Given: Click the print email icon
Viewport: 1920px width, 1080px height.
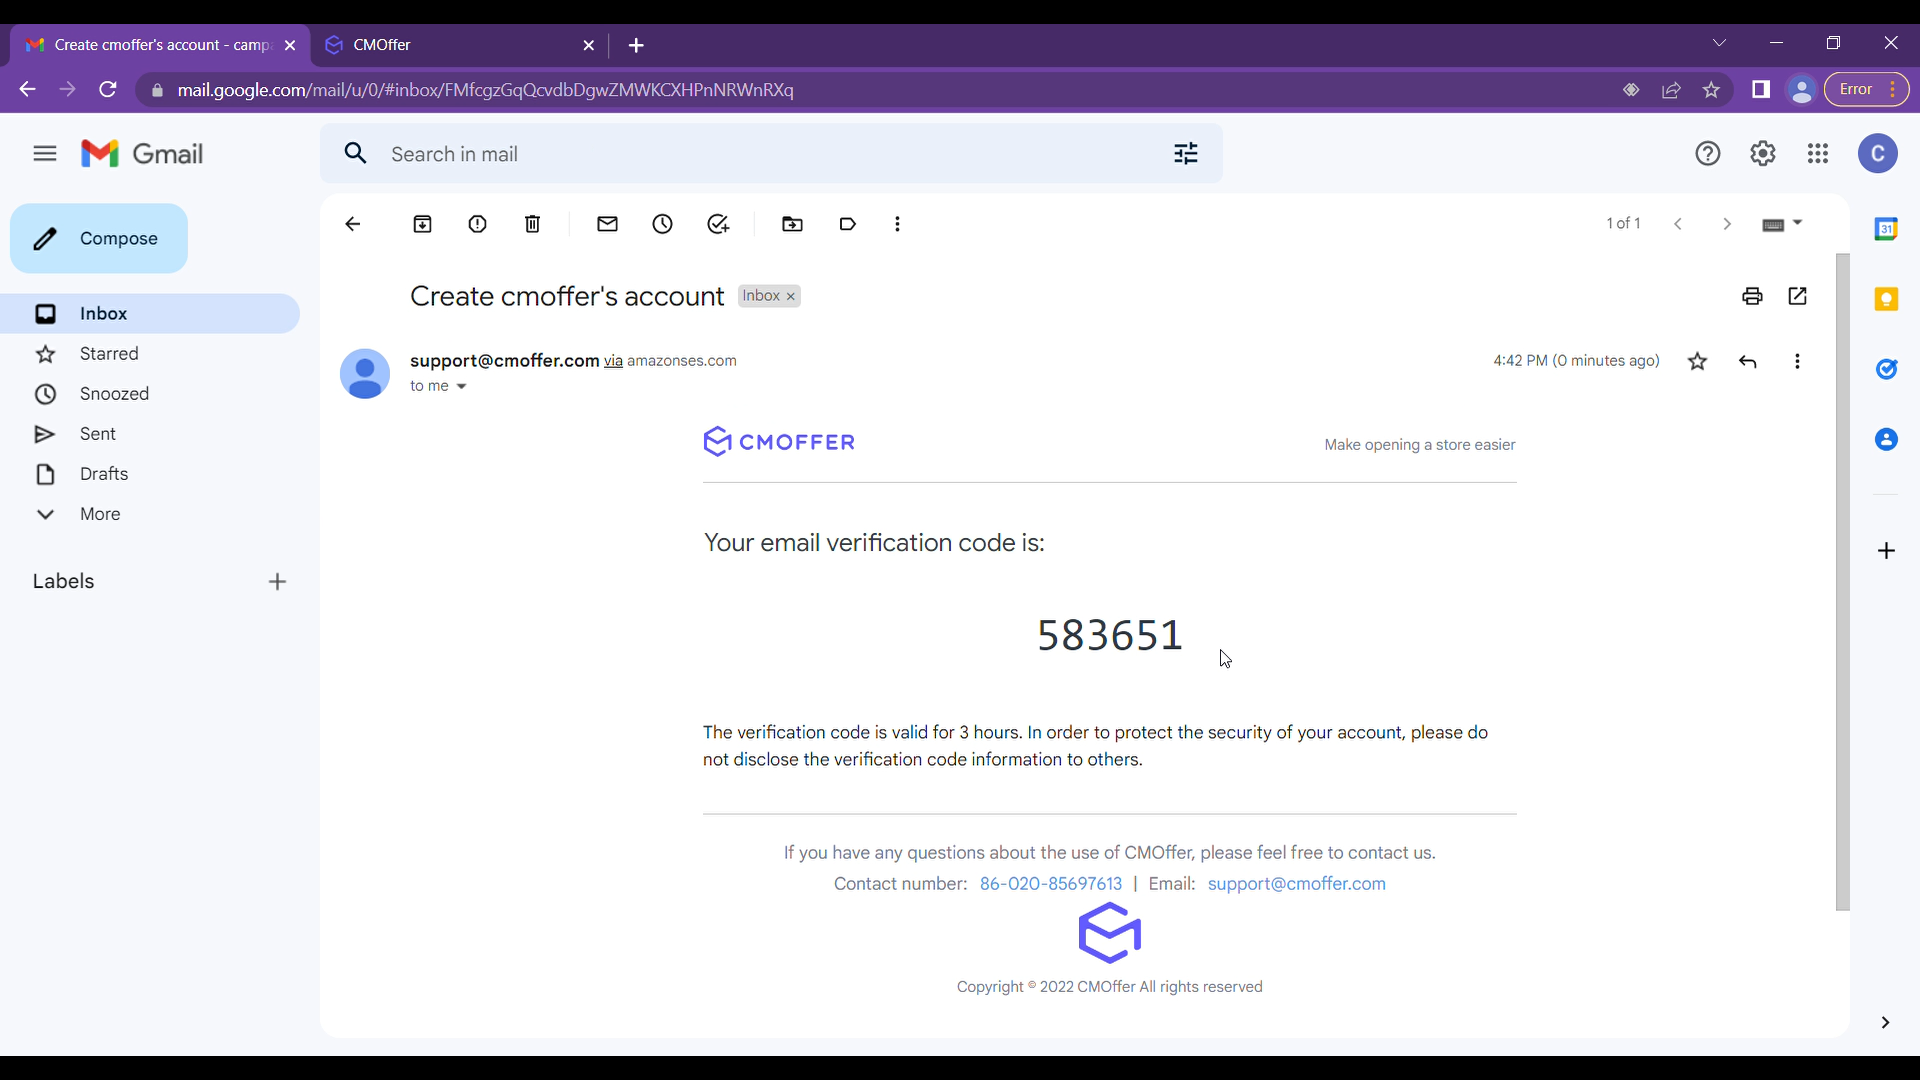Looking at the screenshot, I should [x=1753, y=293].
